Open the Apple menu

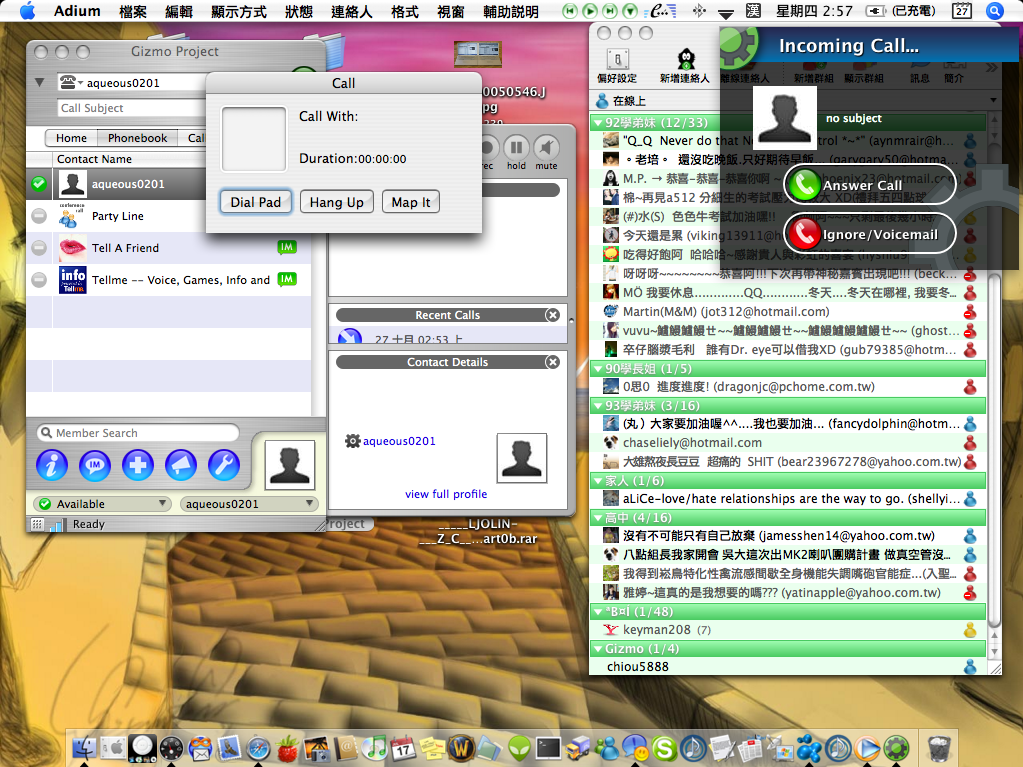pyautogui.click(x=27, y=10)
